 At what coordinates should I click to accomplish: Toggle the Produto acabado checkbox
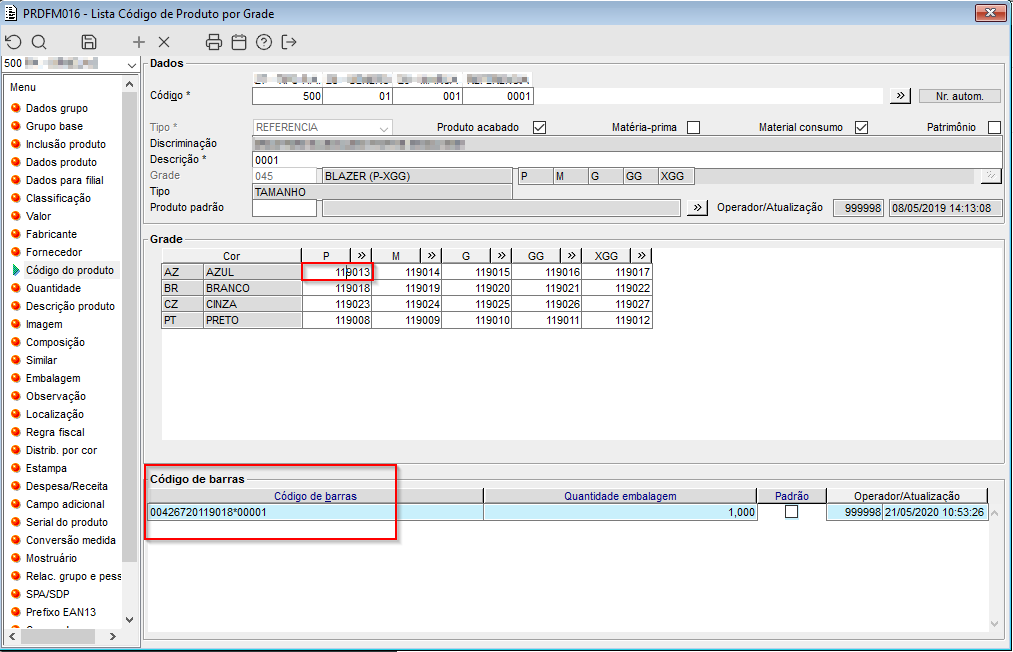(539, 127)
